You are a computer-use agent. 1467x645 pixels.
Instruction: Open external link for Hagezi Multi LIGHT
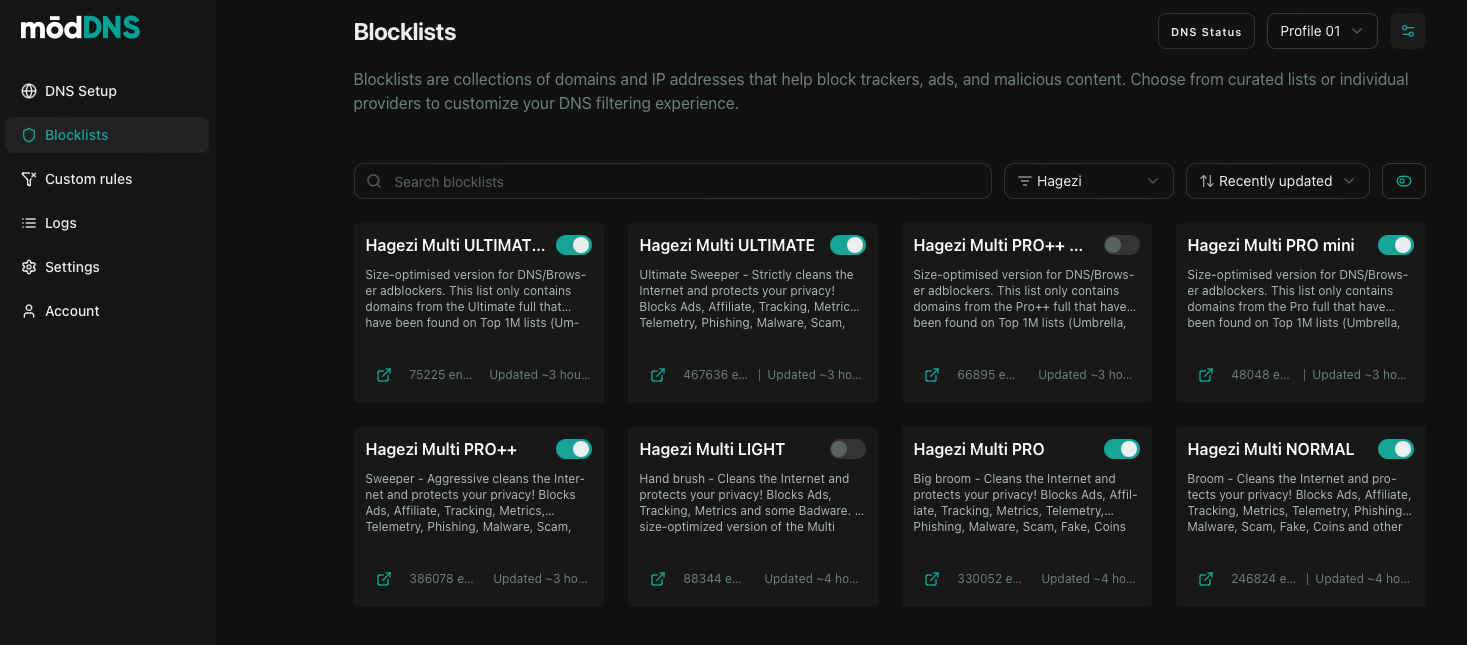[x=658, y=579]
